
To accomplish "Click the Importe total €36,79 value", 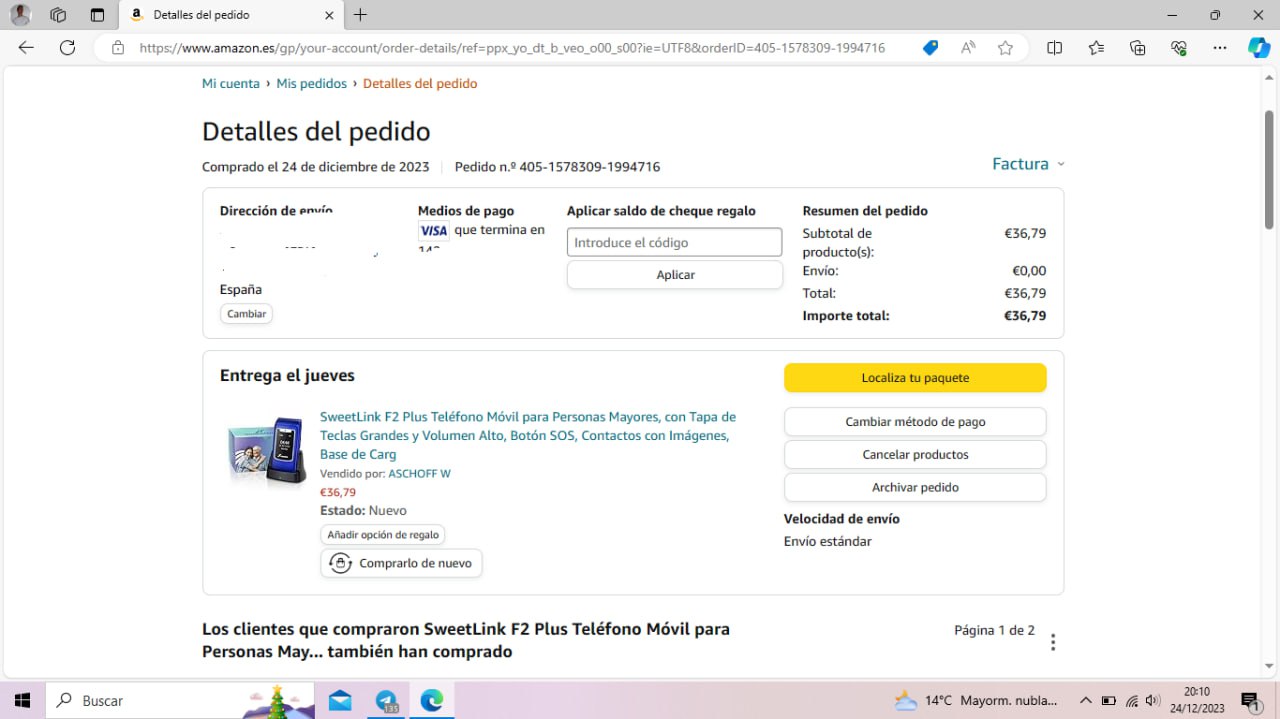I will 1025,315.
